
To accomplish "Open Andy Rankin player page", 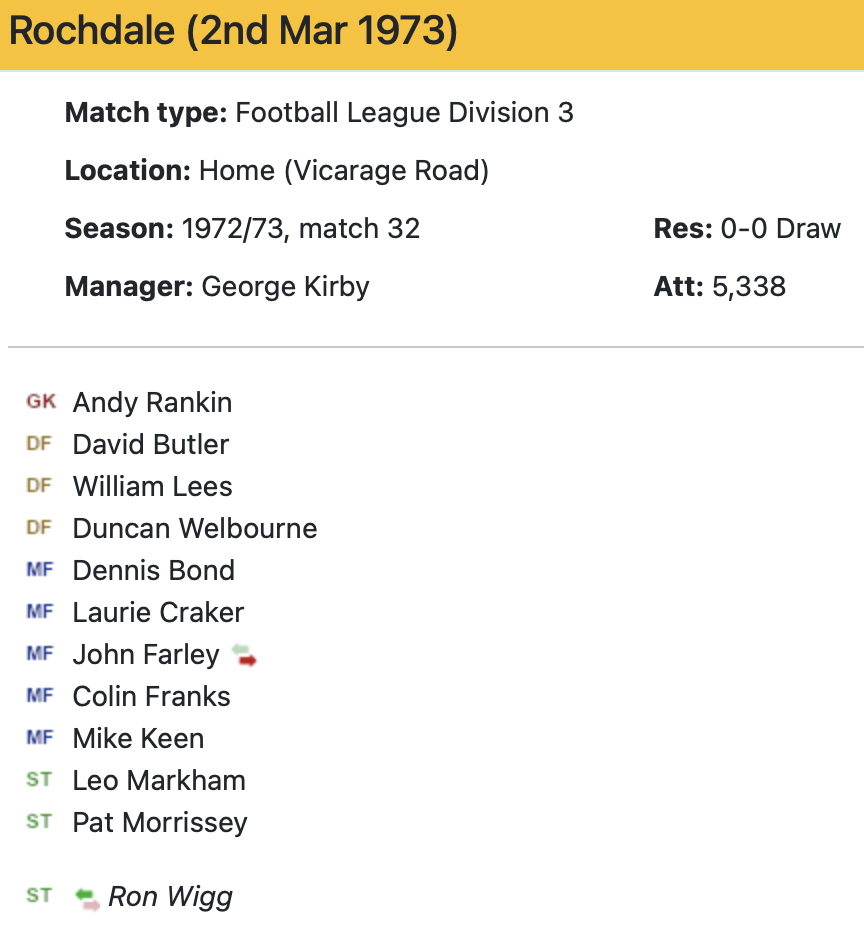I will click(152, 402).
